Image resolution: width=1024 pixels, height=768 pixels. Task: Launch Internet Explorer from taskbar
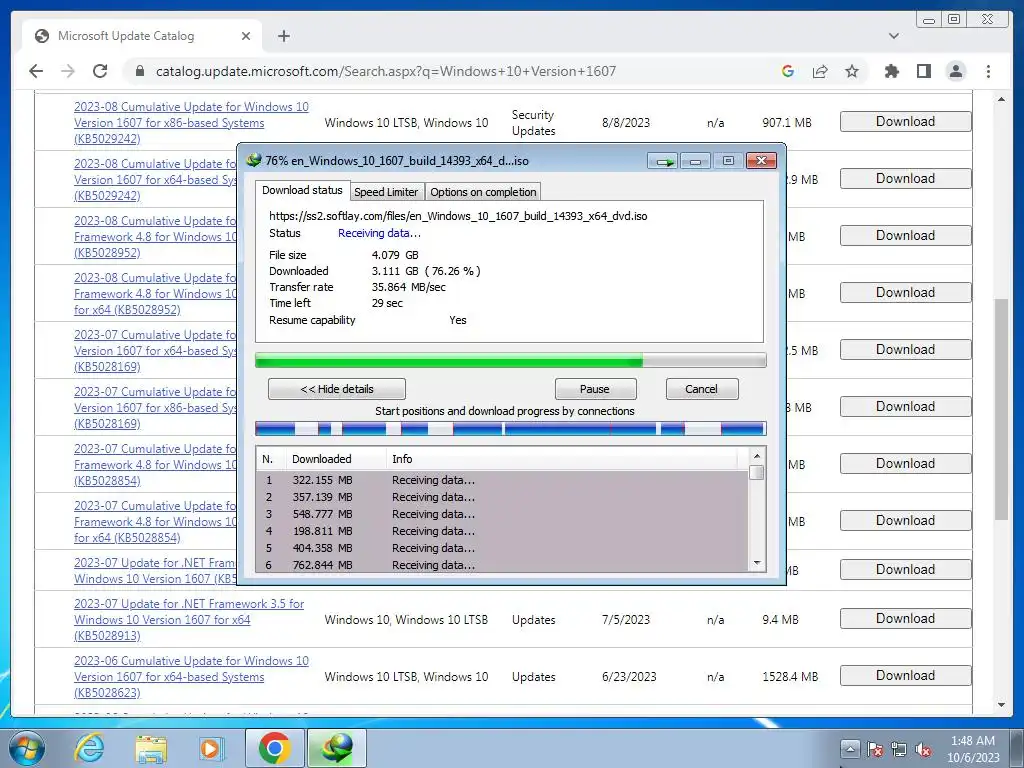[x=89, y=748]
